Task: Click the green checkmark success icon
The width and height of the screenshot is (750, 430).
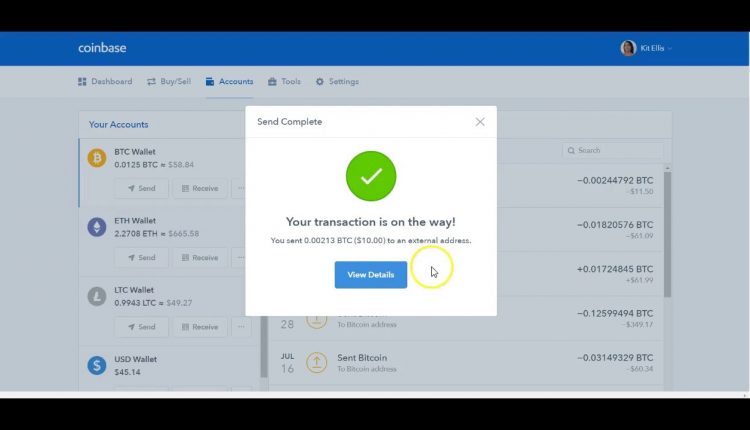Action: [371, 176]
